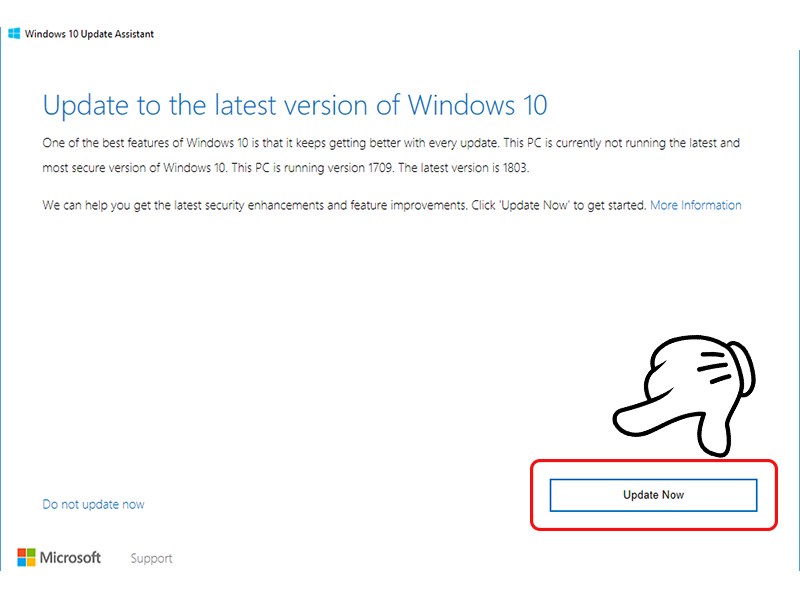Click the version 1709 number in the text
The image size is (800, 600).
[380, 168]
